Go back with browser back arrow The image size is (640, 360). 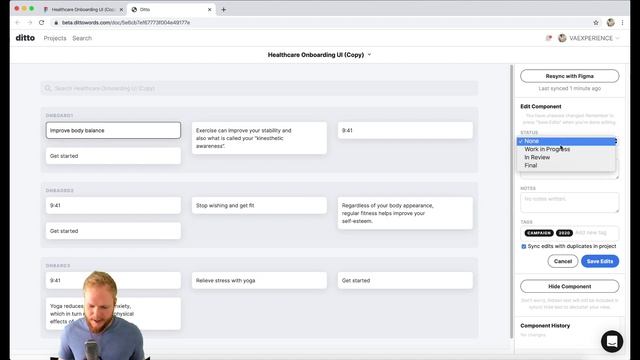[x=18, y=22]
